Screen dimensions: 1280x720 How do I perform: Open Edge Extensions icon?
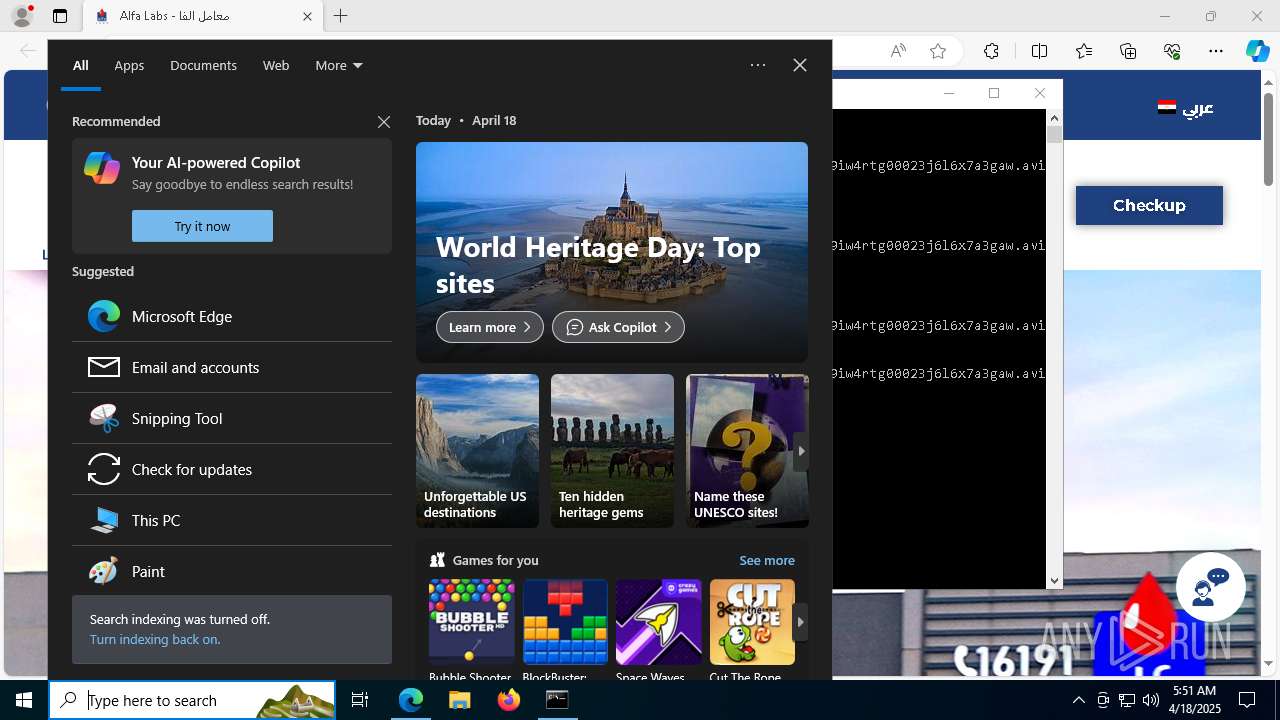click(991, 51)
